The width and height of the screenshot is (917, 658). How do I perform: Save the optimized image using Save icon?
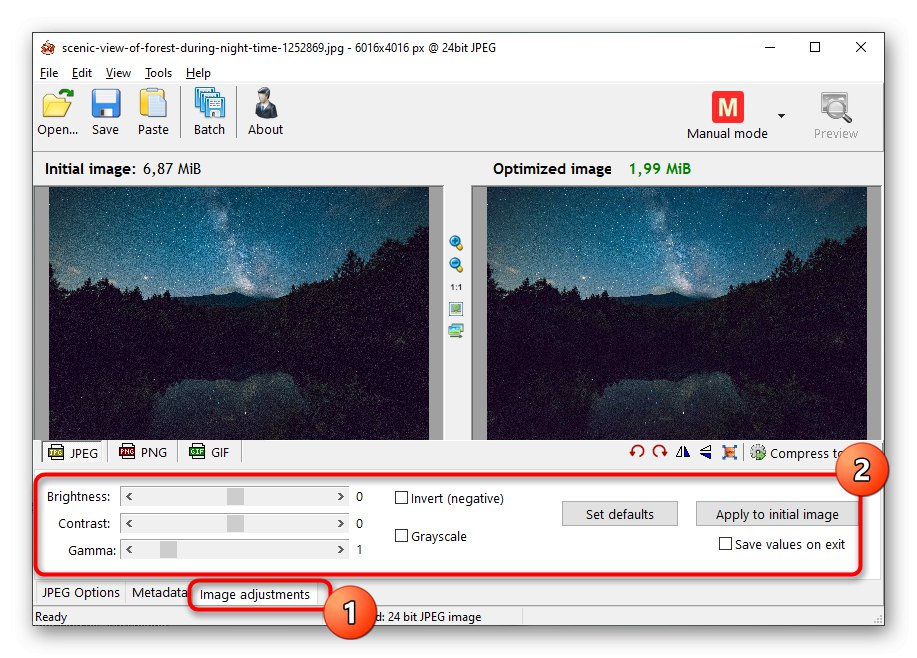[x=105, y=112]
